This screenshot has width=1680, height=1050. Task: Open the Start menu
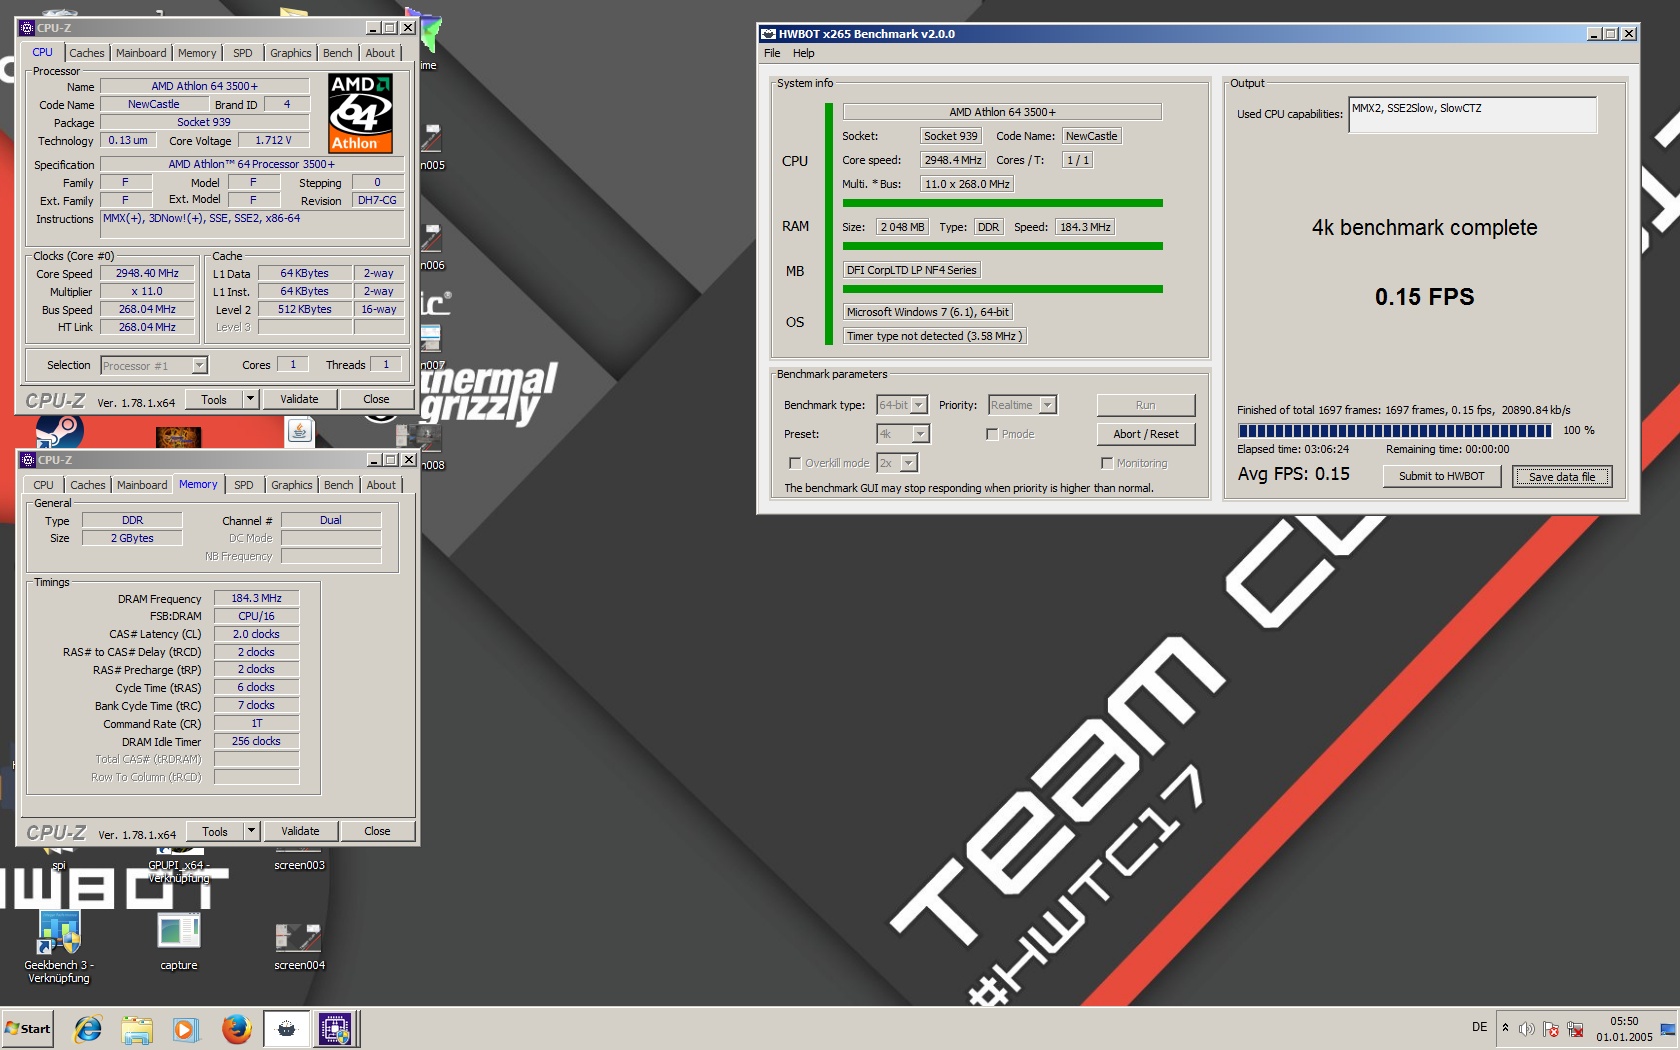click(27, 1029)
